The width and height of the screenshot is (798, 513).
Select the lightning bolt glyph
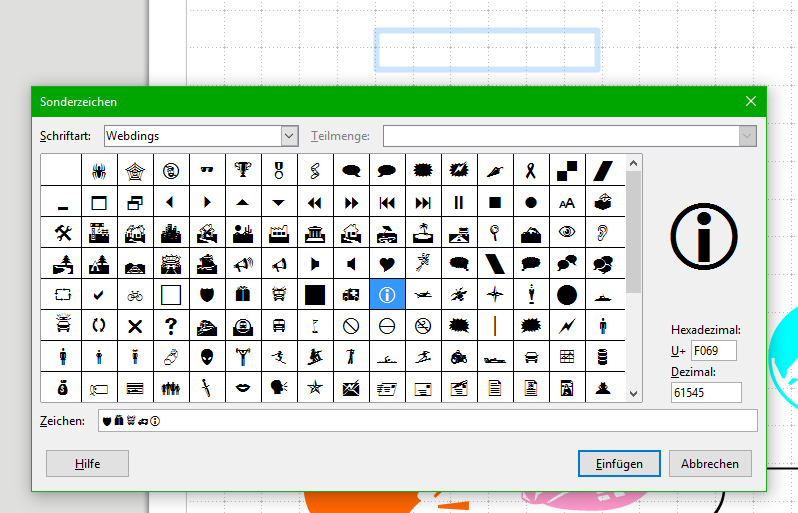coord(566,326)
